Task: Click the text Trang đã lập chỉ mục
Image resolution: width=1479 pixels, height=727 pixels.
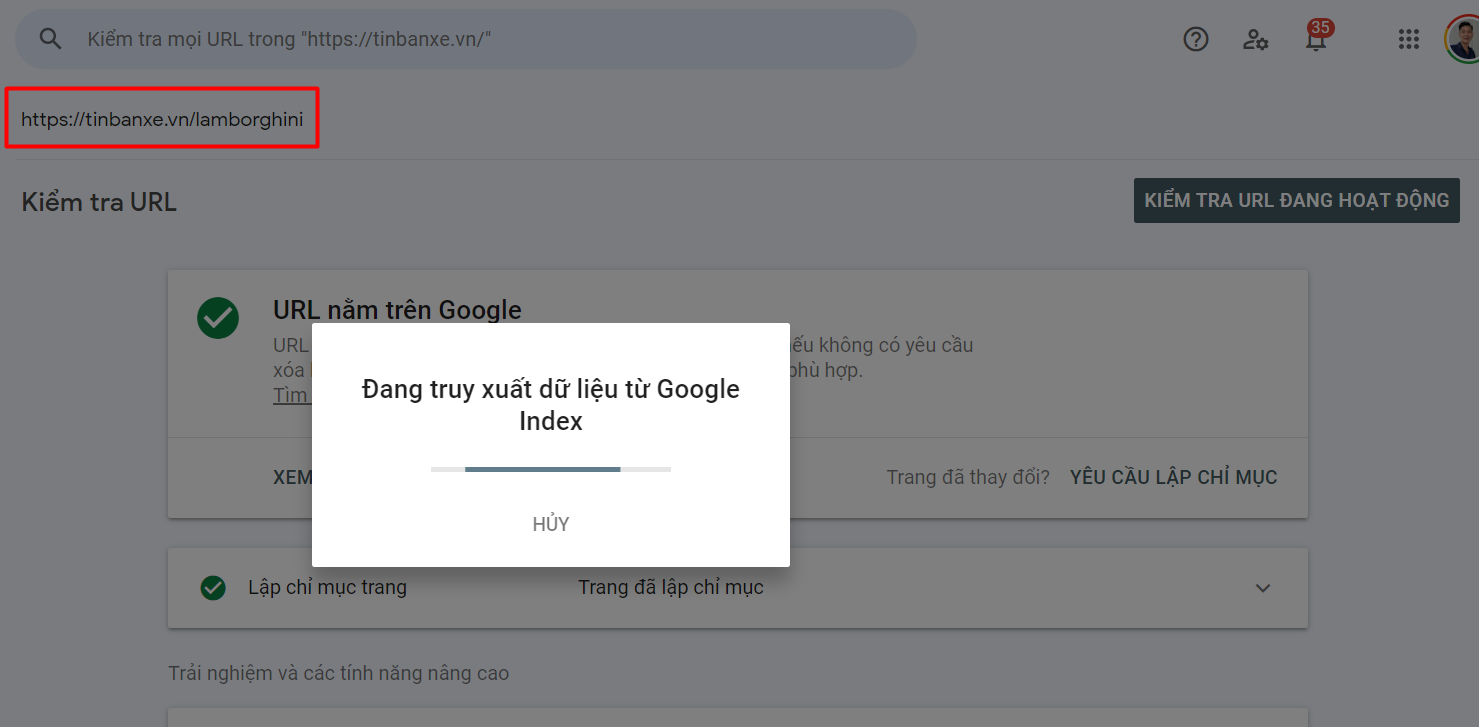Action: click(x=671, y=588)
